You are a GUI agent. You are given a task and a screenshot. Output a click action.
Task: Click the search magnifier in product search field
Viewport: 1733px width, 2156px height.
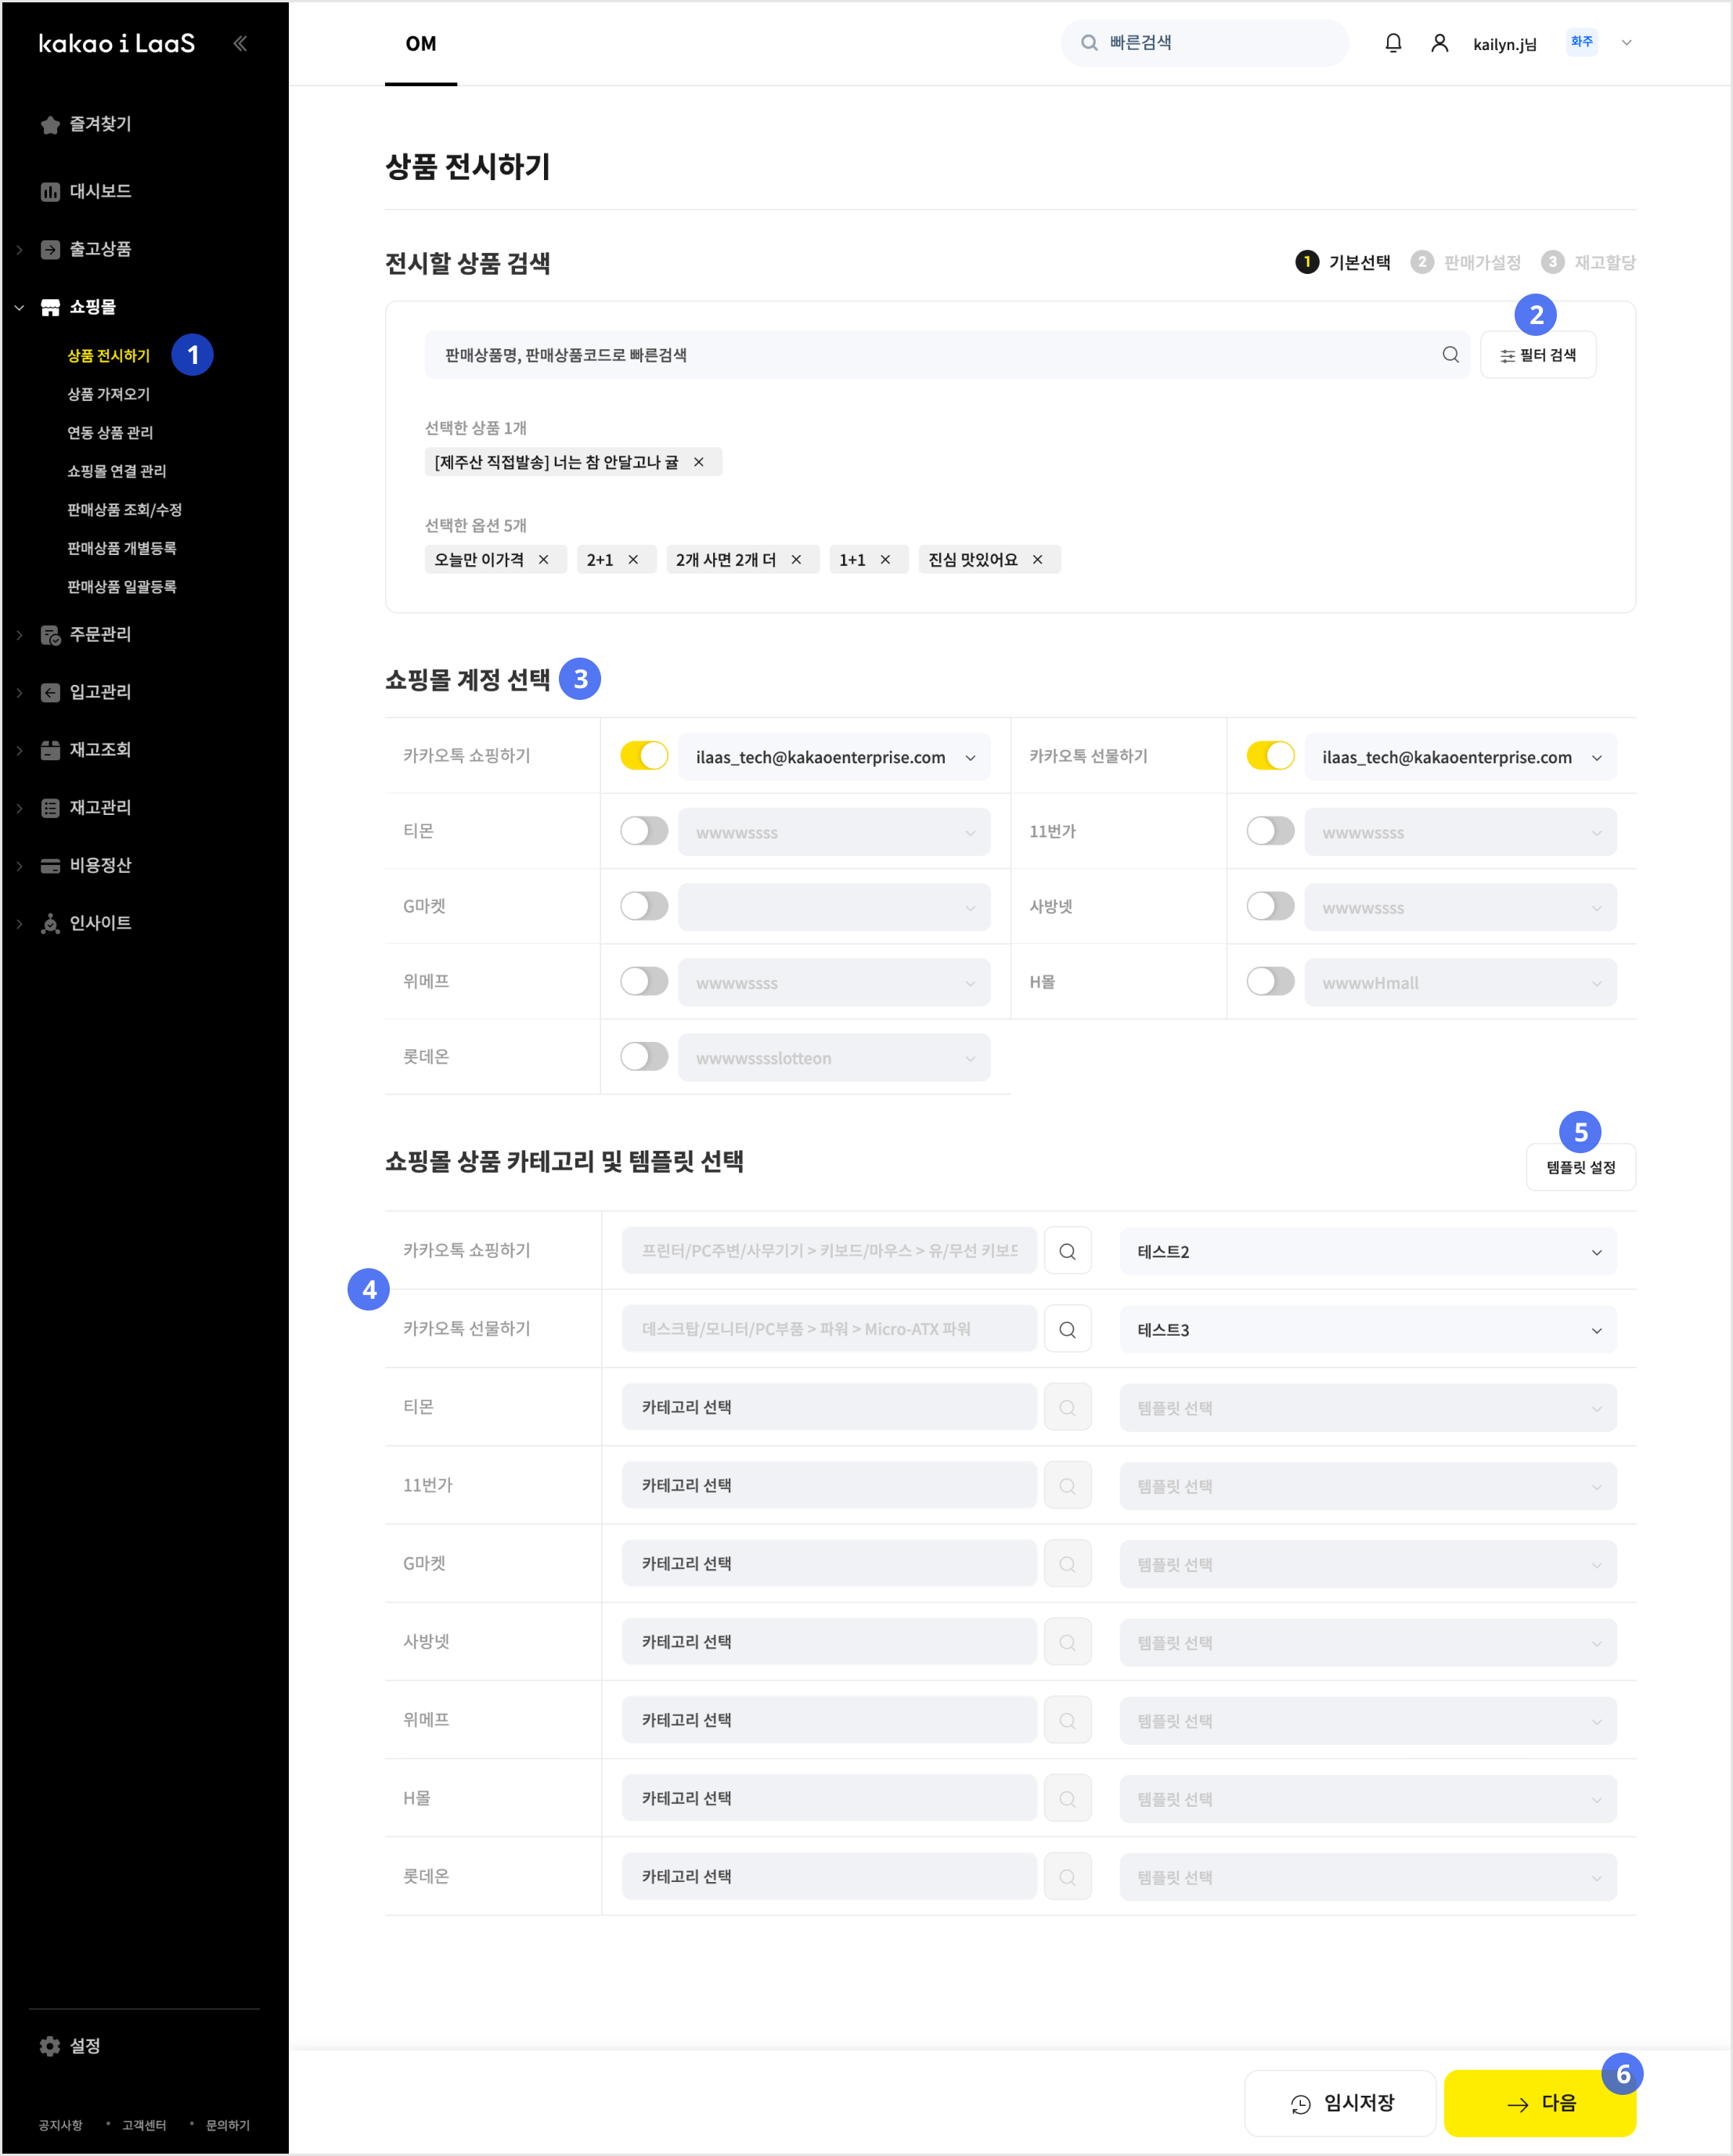tap(1450, 355)
